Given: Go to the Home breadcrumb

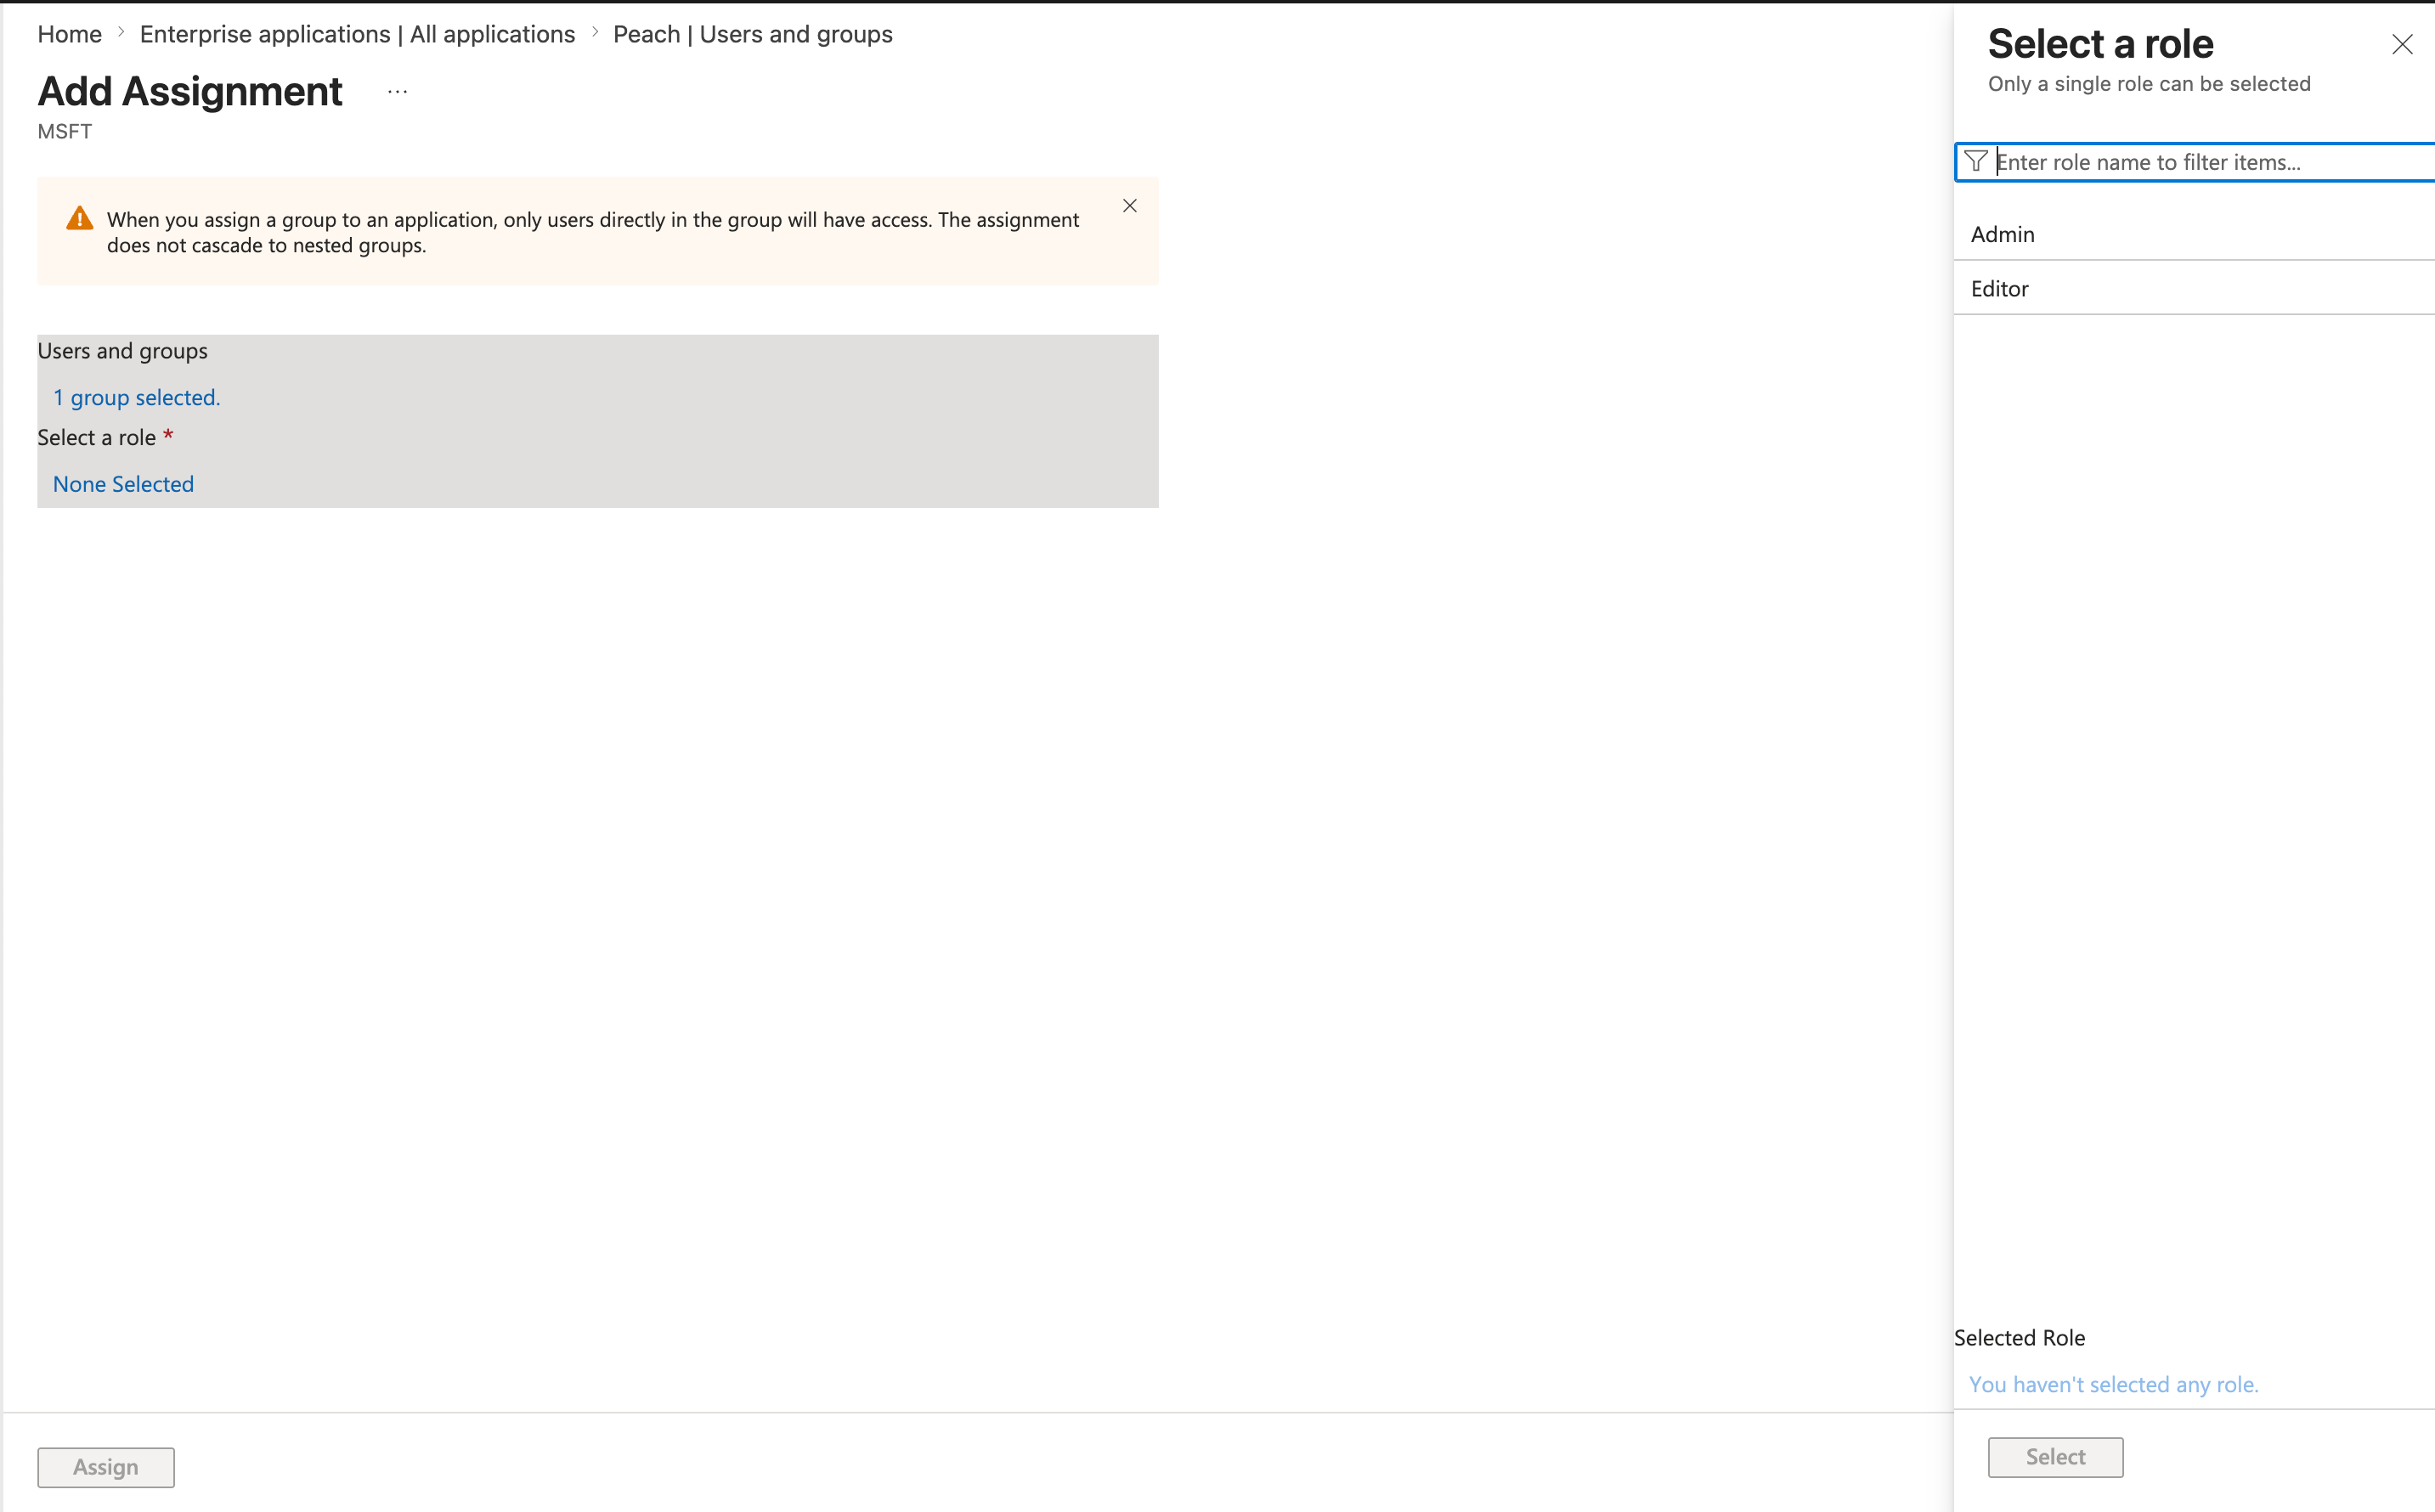Looking at the screenshot, I should tap(70, 34).
